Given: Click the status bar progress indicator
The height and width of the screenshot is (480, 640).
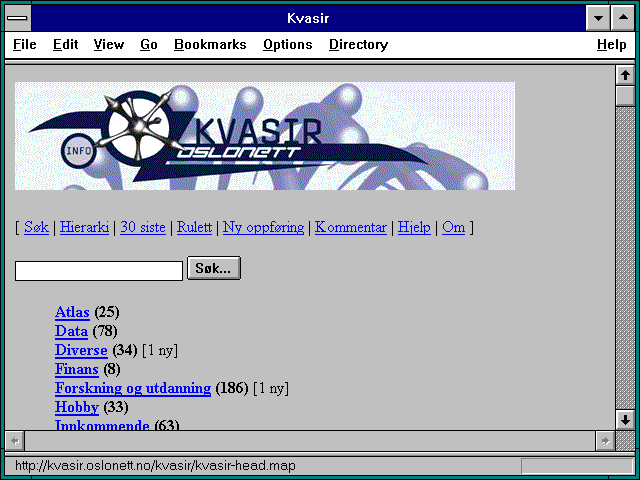Looking at the screenshot, I should 577,466.
